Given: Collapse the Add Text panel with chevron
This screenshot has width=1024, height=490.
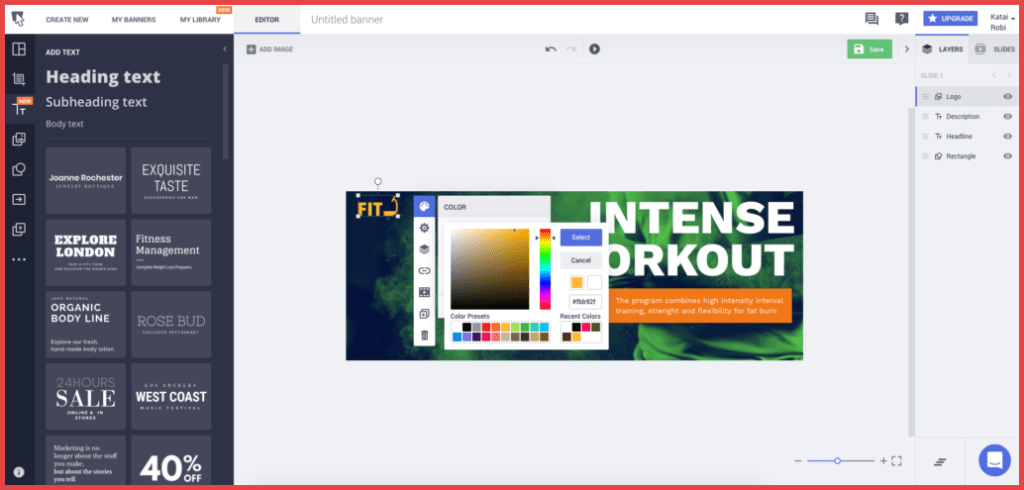Looking at the screenshot, I should [224, 49].
